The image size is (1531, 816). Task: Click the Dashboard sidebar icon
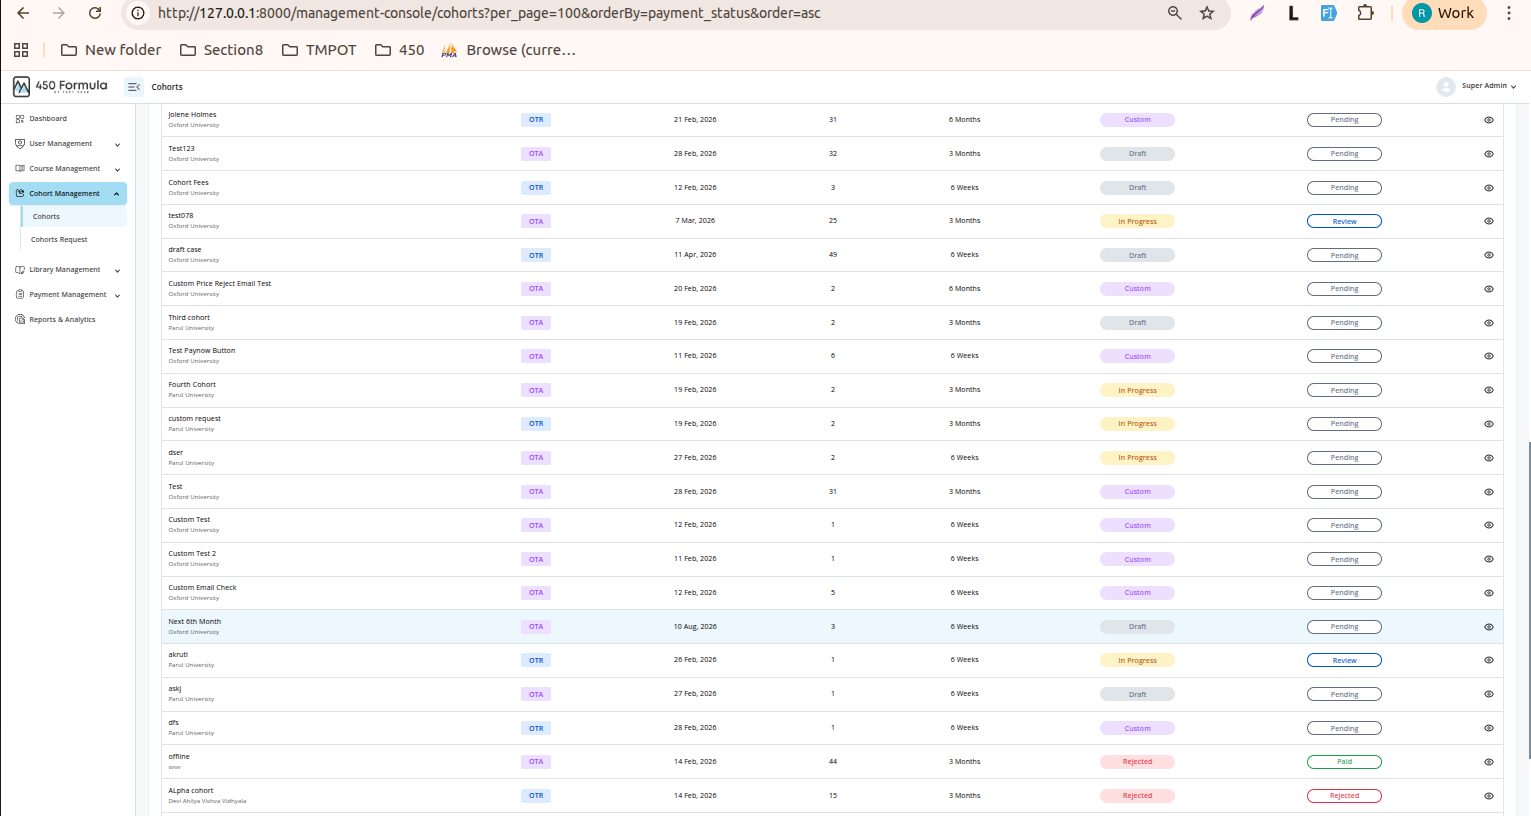[x=20, y=119]
